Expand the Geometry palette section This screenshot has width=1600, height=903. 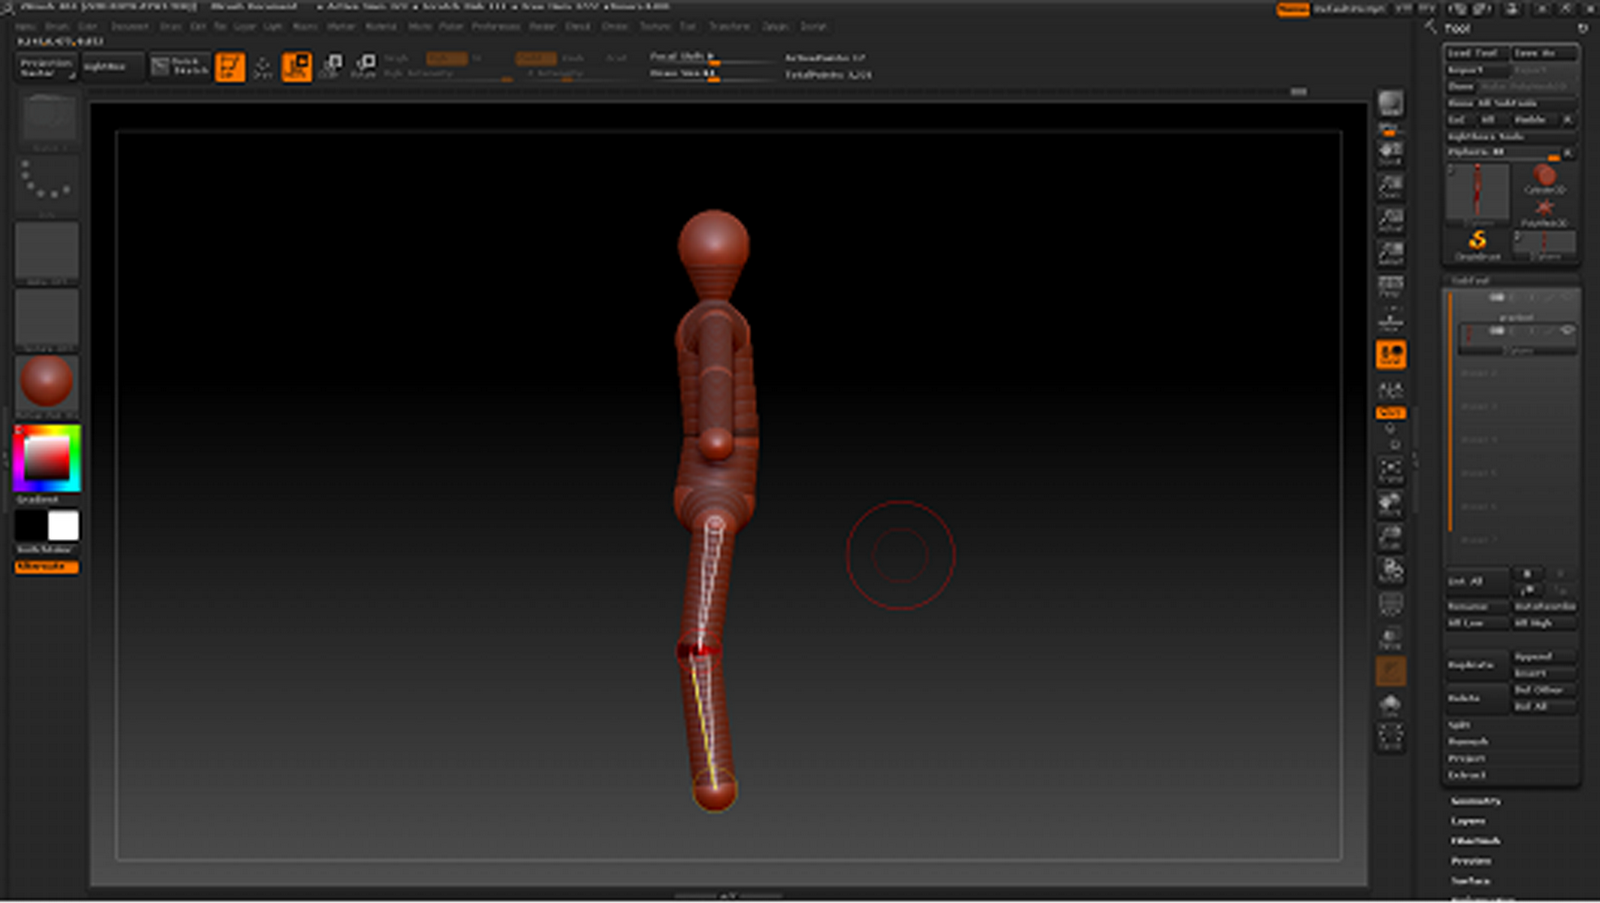(x=1476, y=801)
